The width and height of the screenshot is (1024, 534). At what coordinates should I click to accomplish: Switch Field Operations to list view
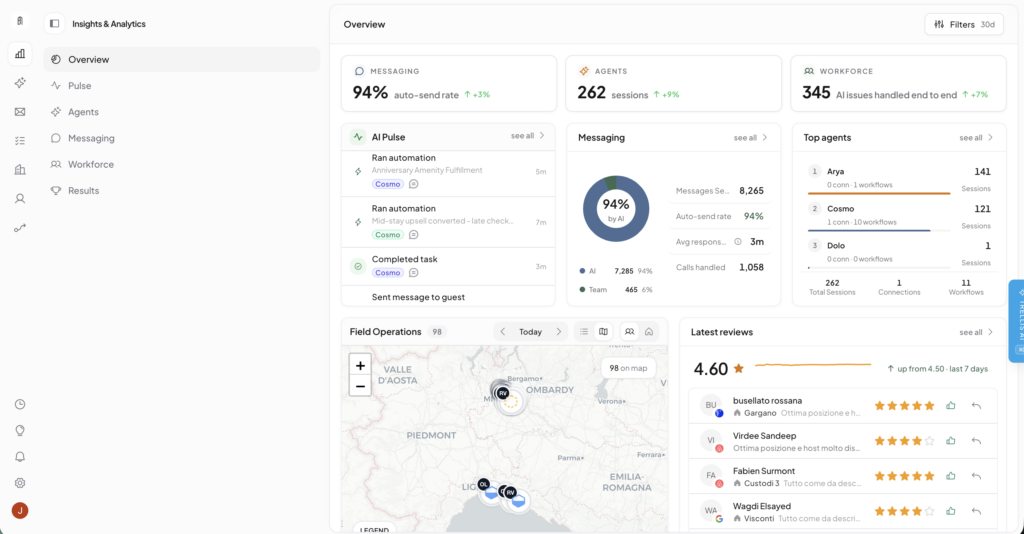[x=584, y=332]
